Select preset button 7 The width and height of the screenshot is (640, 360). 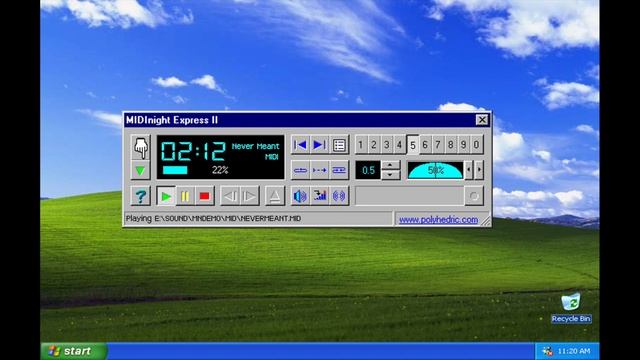tap(438, 145)
